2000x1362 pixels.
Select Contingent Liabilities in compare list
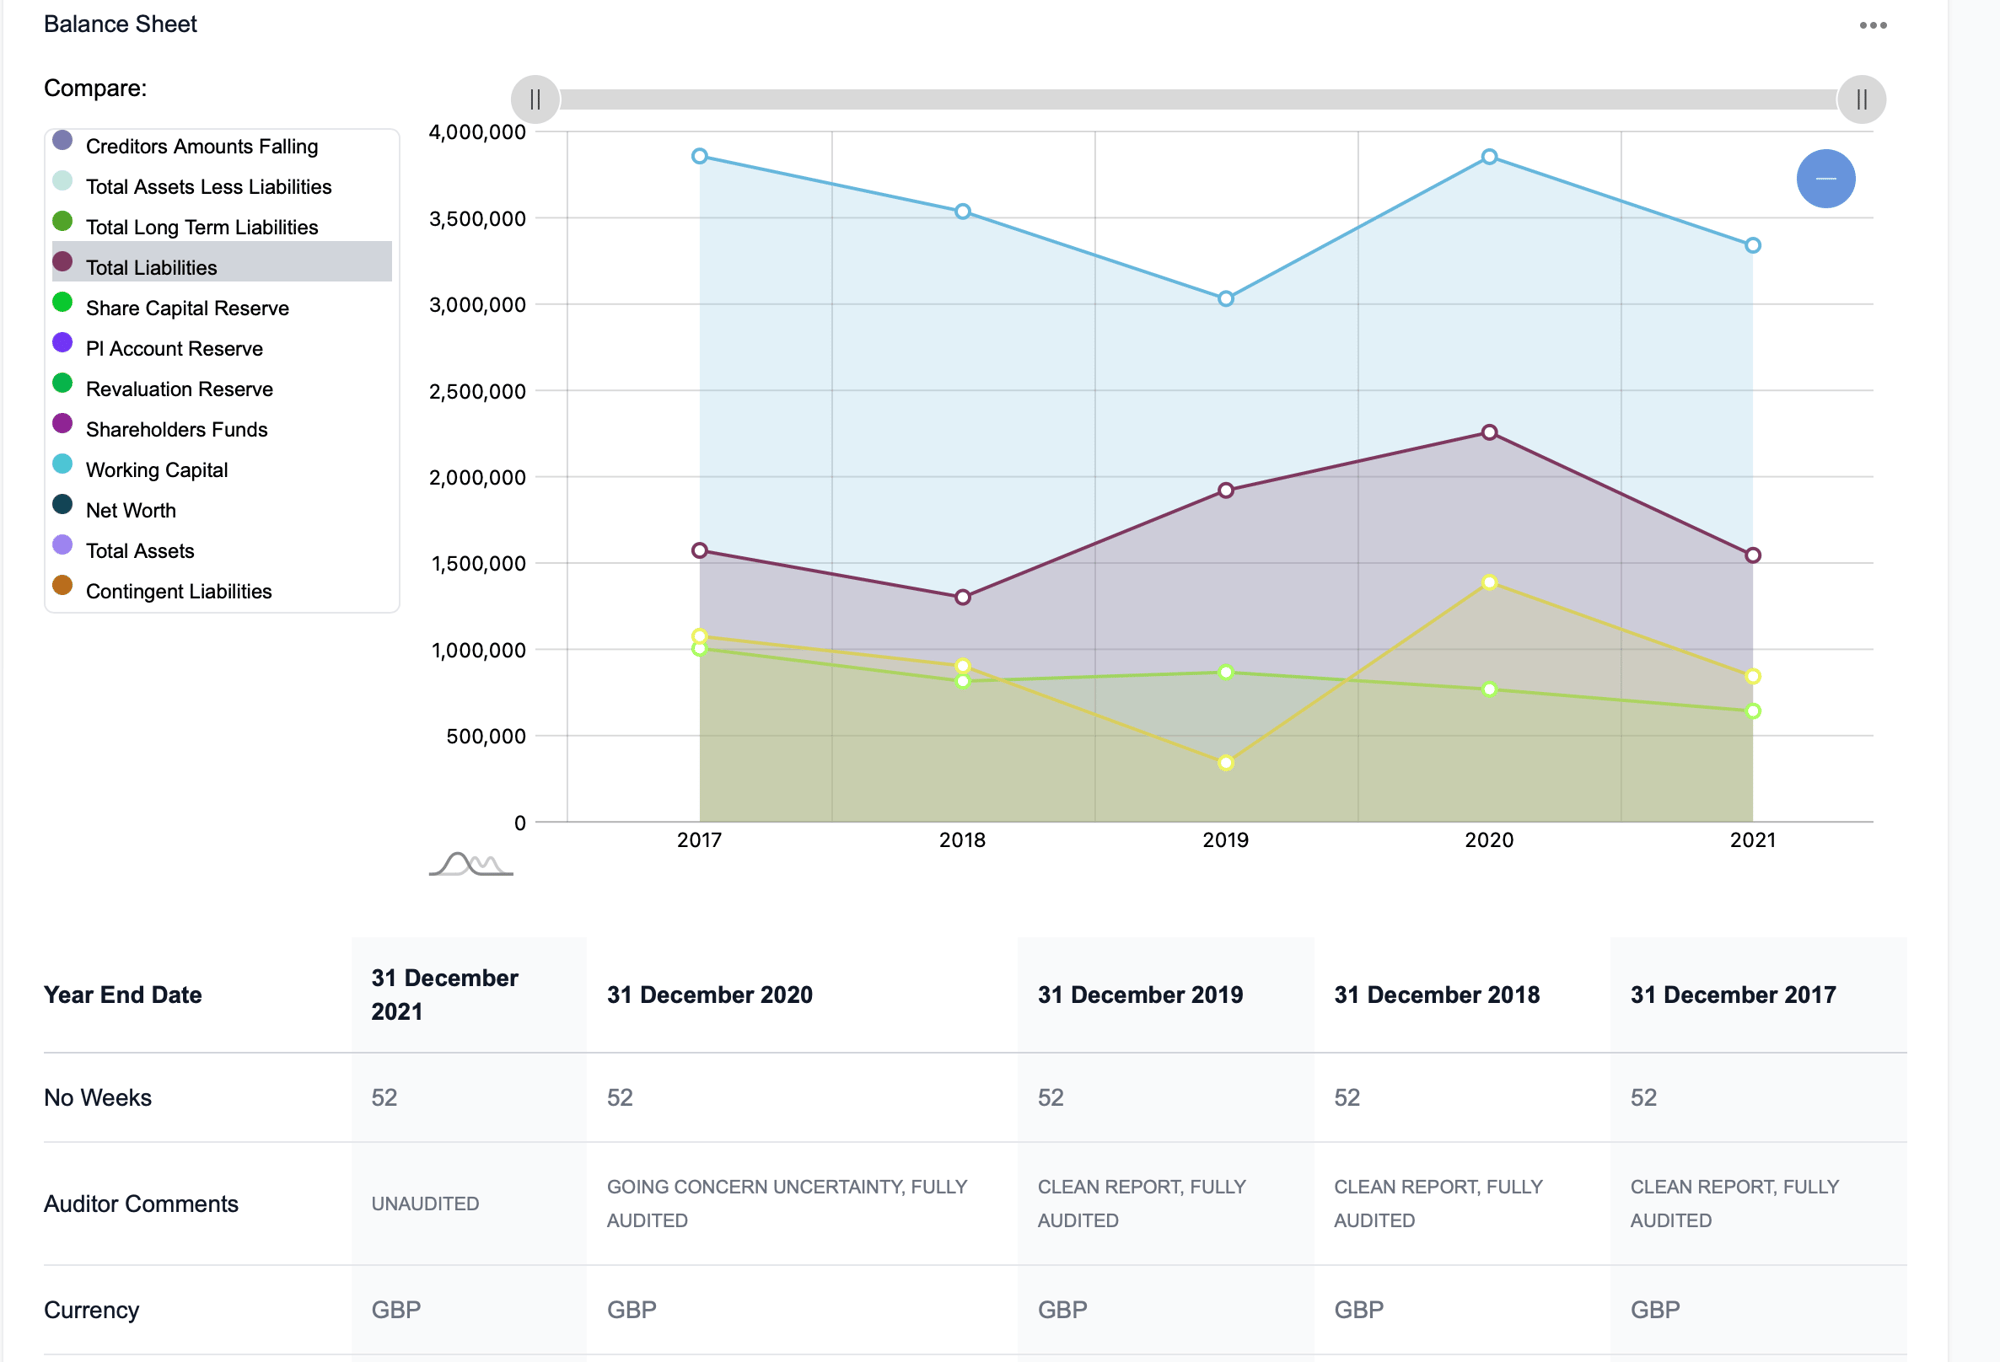click(x=221, y=591)
